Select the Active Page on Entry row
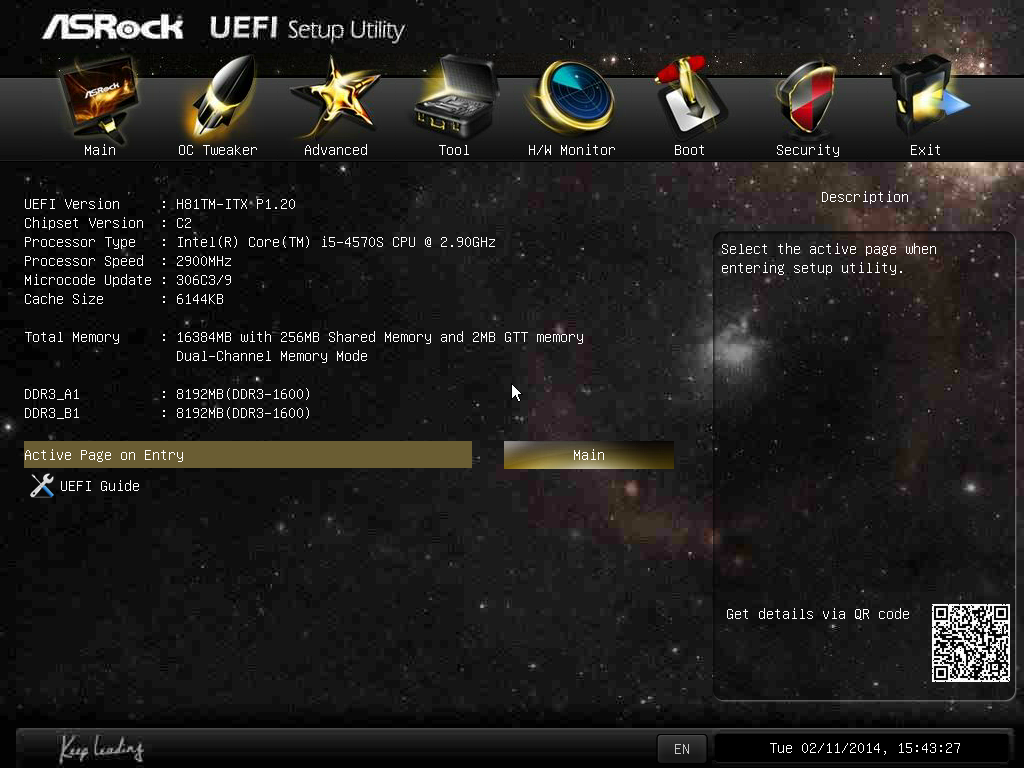1024x768 pixels. pyautogui.click(x=247, y=455)
